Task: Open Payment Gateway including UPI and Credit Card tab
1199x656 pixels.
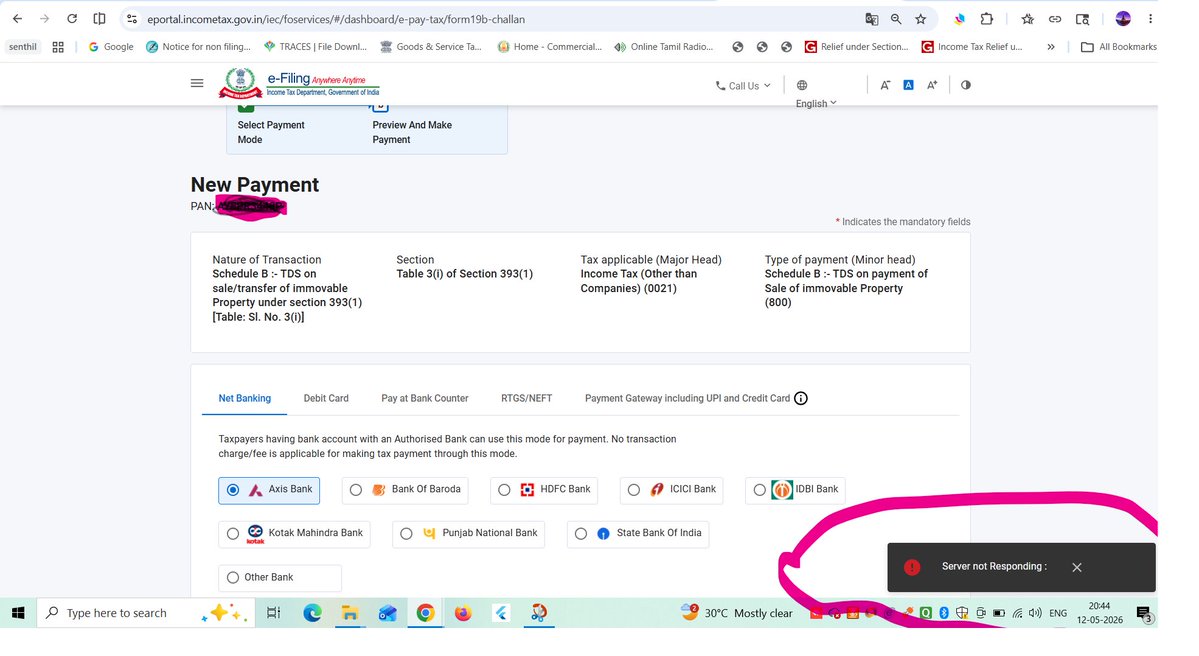Action: tap(687, 398)
